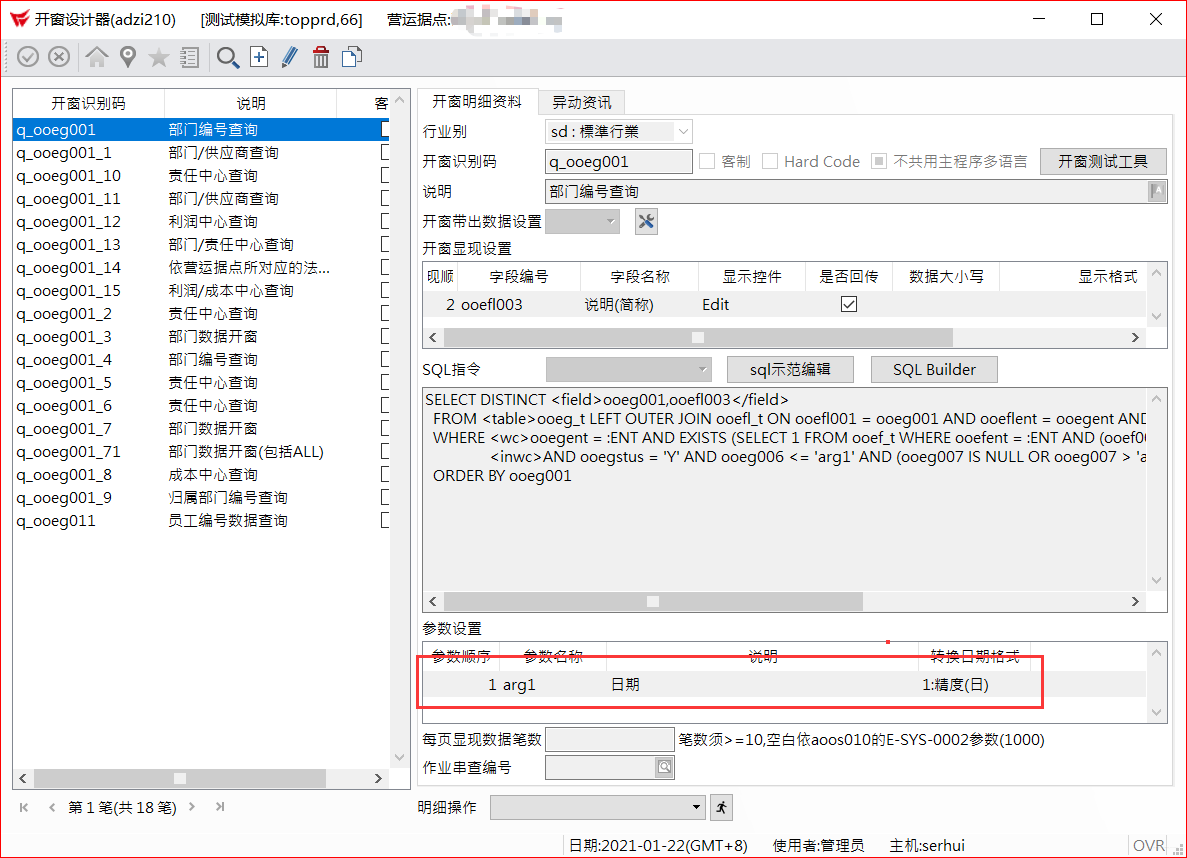Select row q_ooeg001_5
The image size is (1187, 858).
click(201, 382)
